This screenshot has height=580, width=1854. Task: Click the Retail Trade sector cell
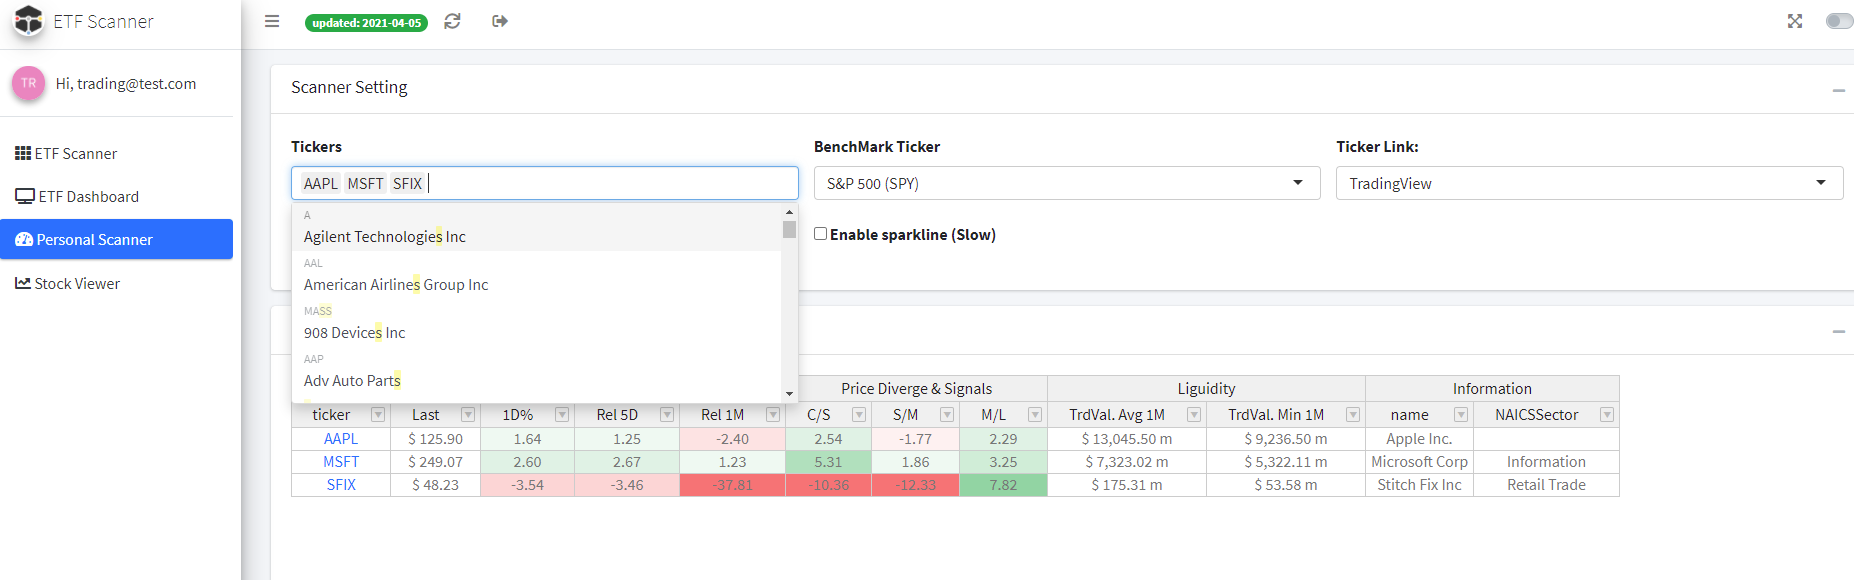tap(1546, 484)
